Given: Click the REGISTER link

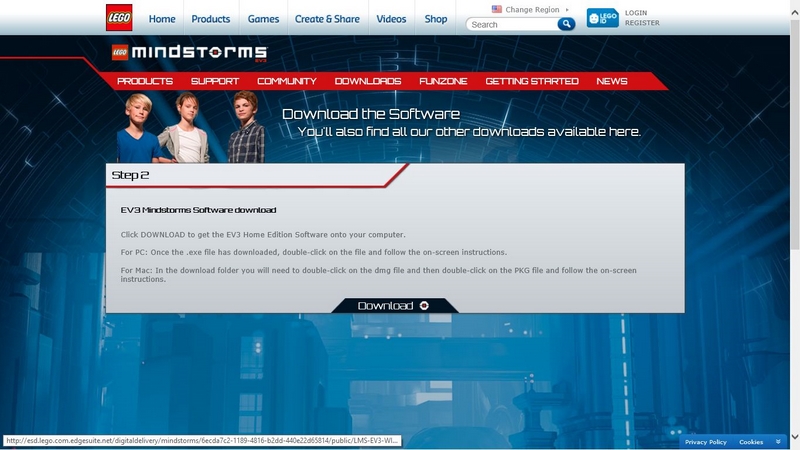Looking at the screenshot, I should tap(642, 23).
